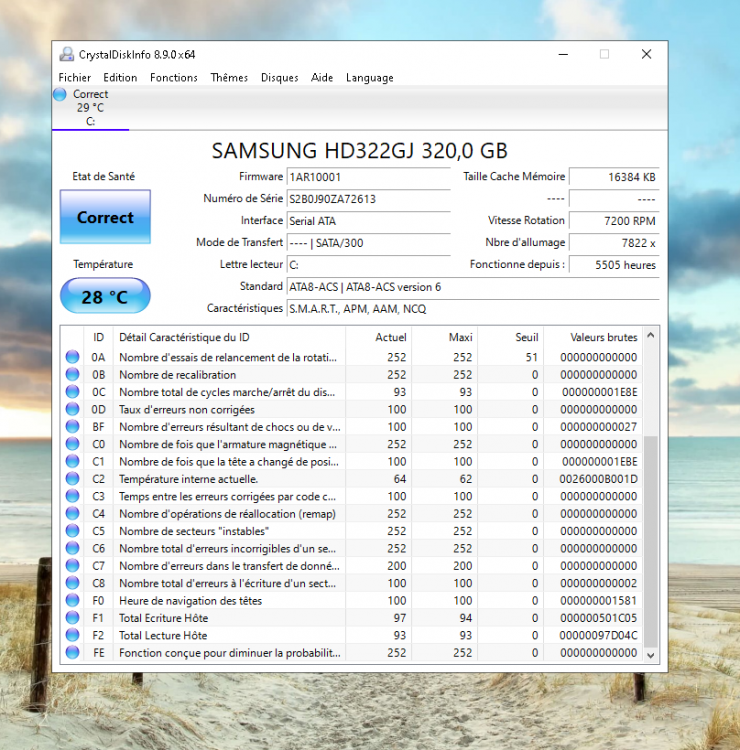Click the status icon of row C0

73,444
